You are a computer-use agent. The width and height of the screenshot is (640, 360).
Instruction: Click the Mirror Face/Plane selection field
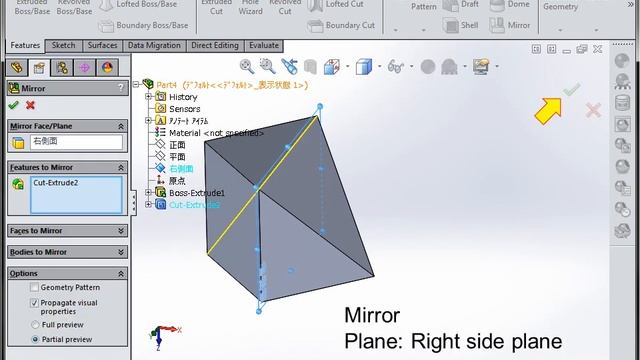[76, 142]
